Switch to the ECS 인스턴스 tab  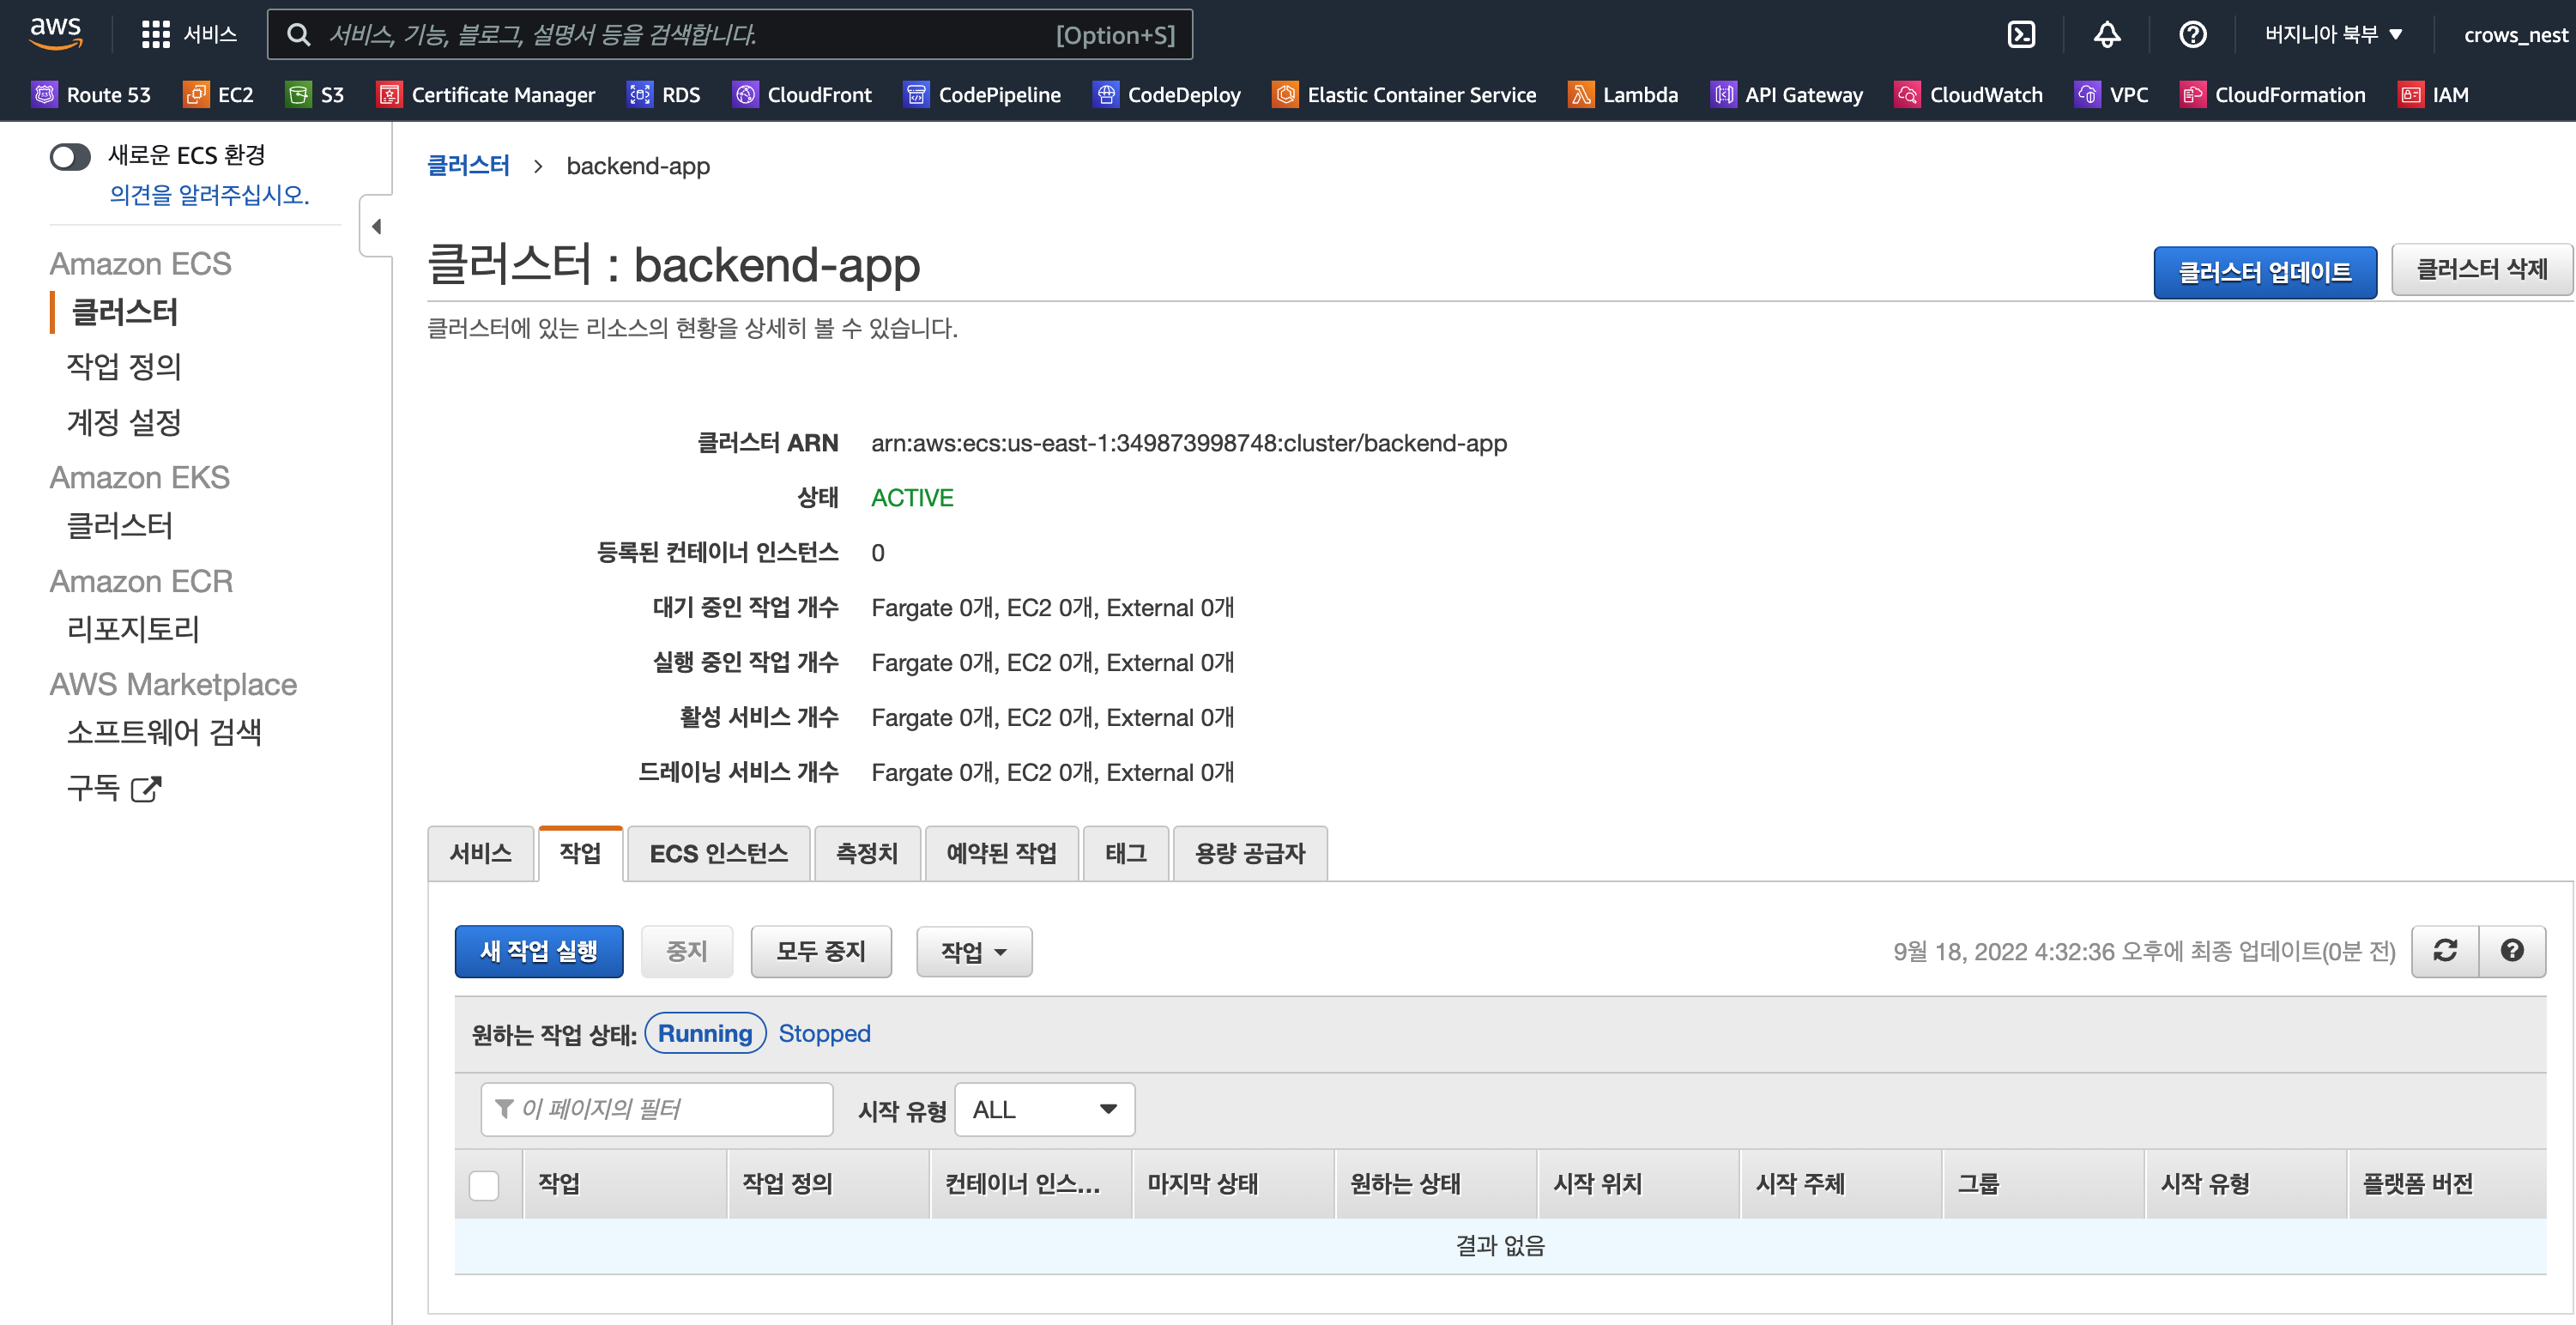[718, 853]
